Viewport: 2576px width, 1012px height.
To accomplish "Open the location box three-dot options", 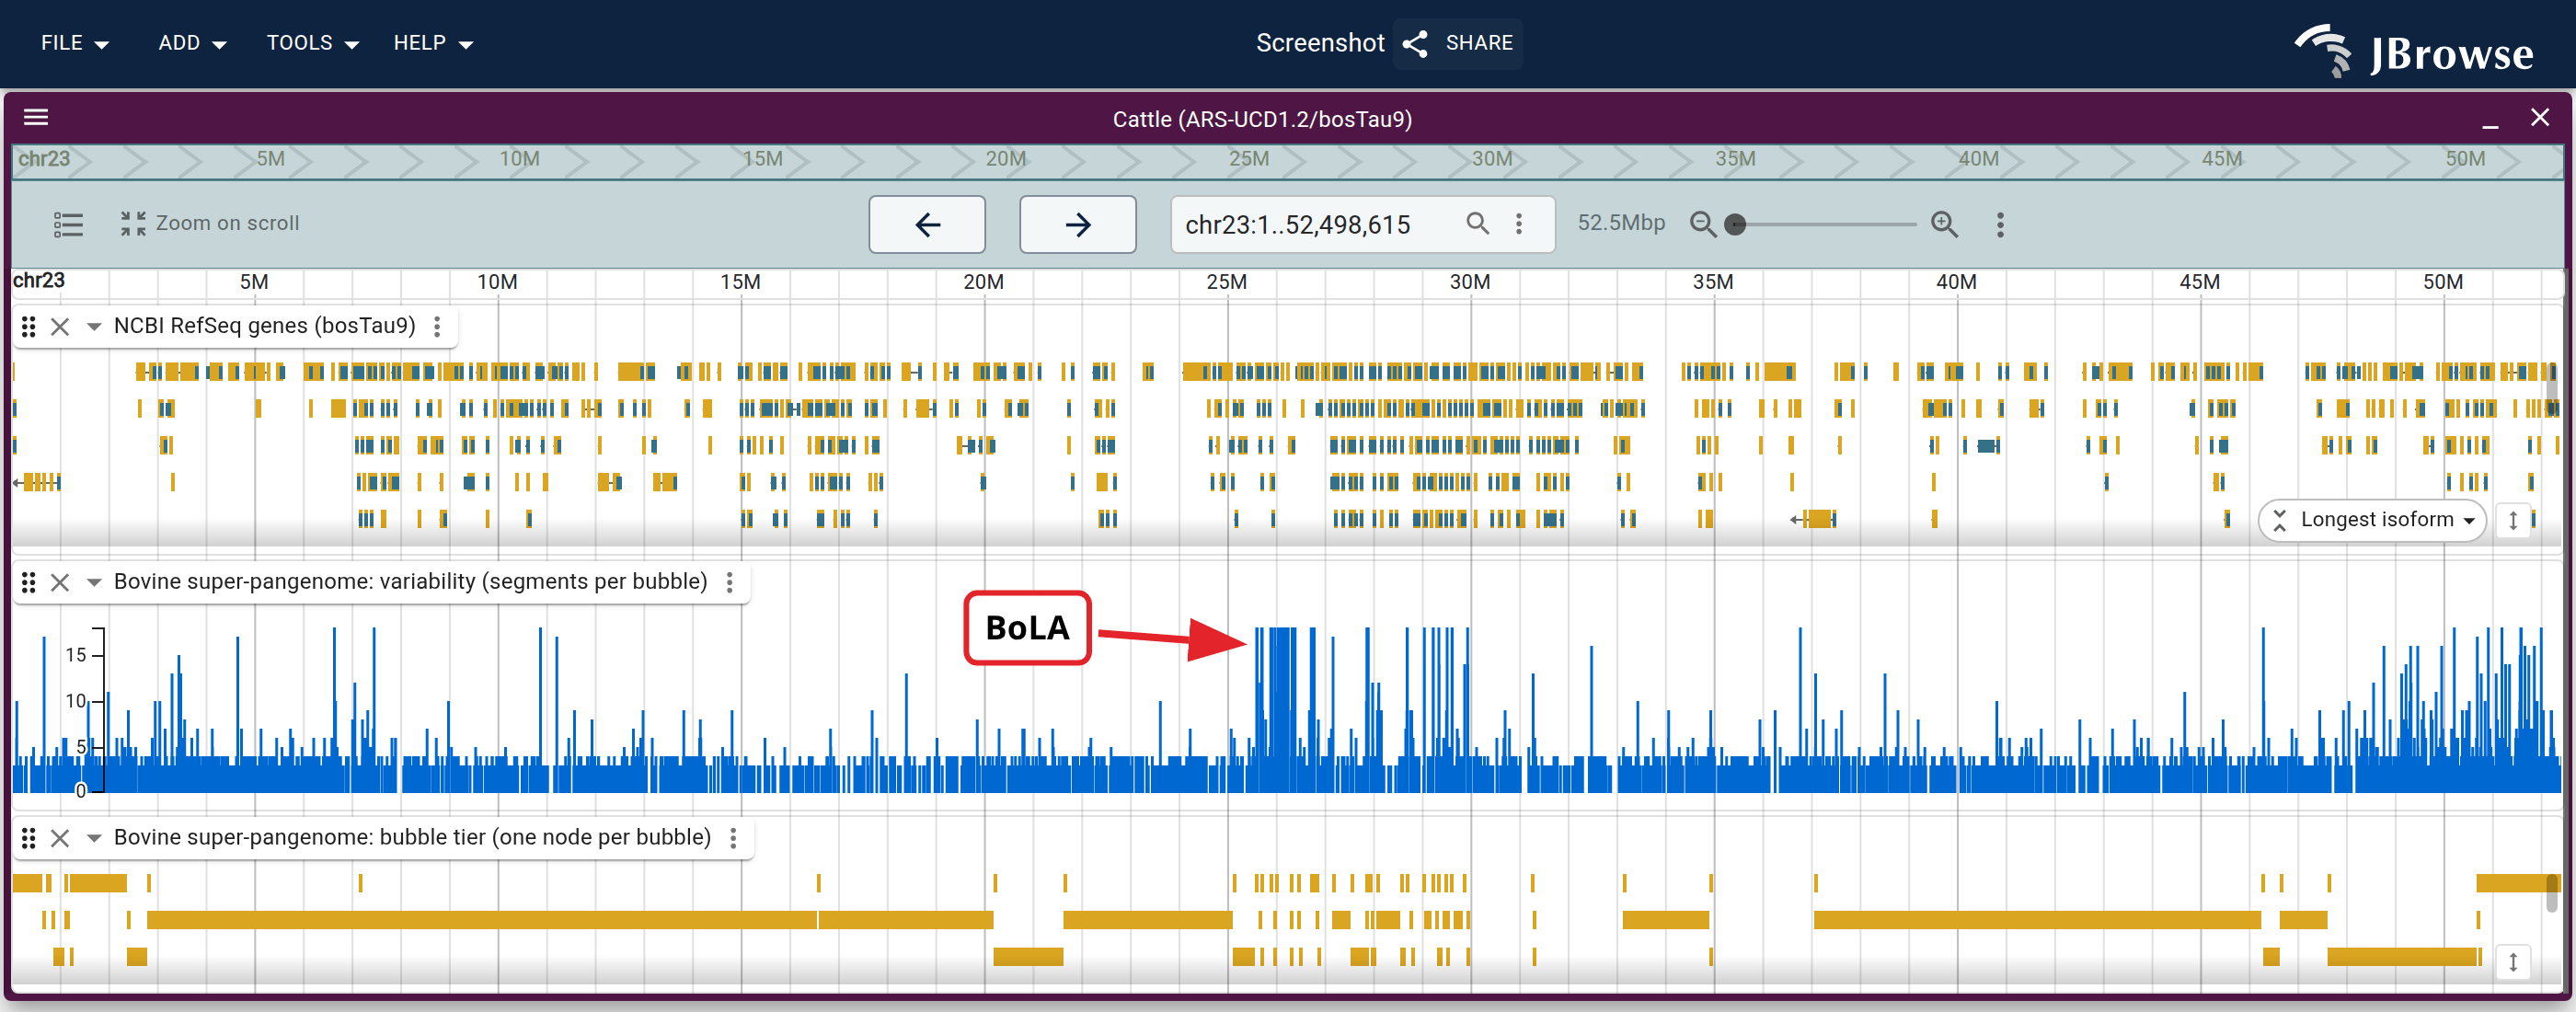I will click(x=1519, y=224).
